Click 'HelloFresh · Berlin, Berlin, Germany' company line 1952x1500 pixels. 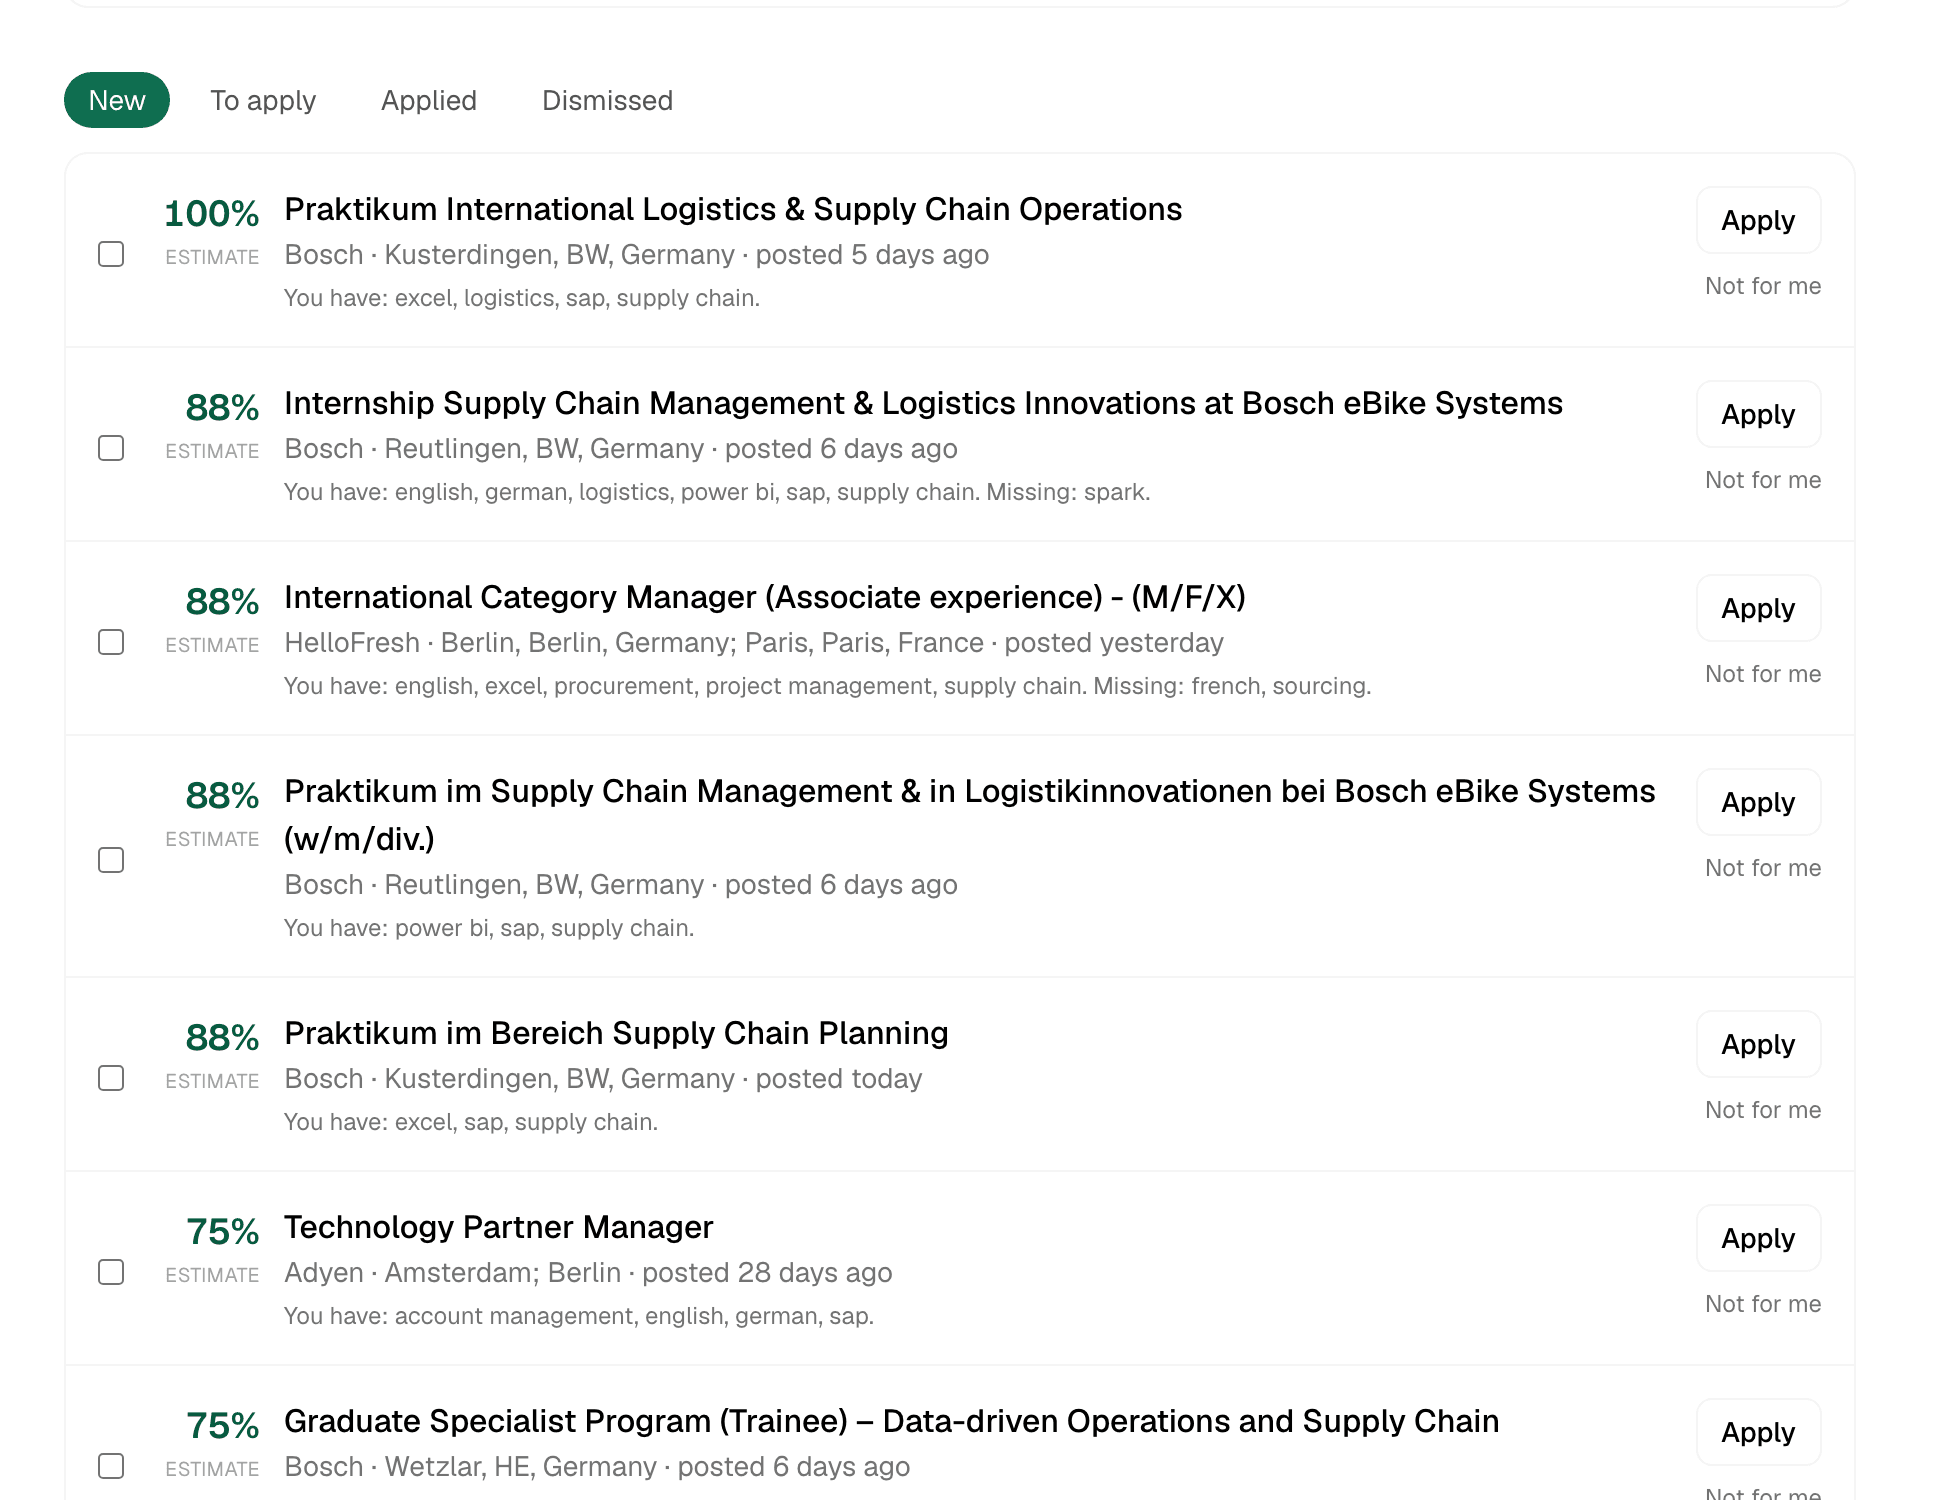(x=754, y=643)
